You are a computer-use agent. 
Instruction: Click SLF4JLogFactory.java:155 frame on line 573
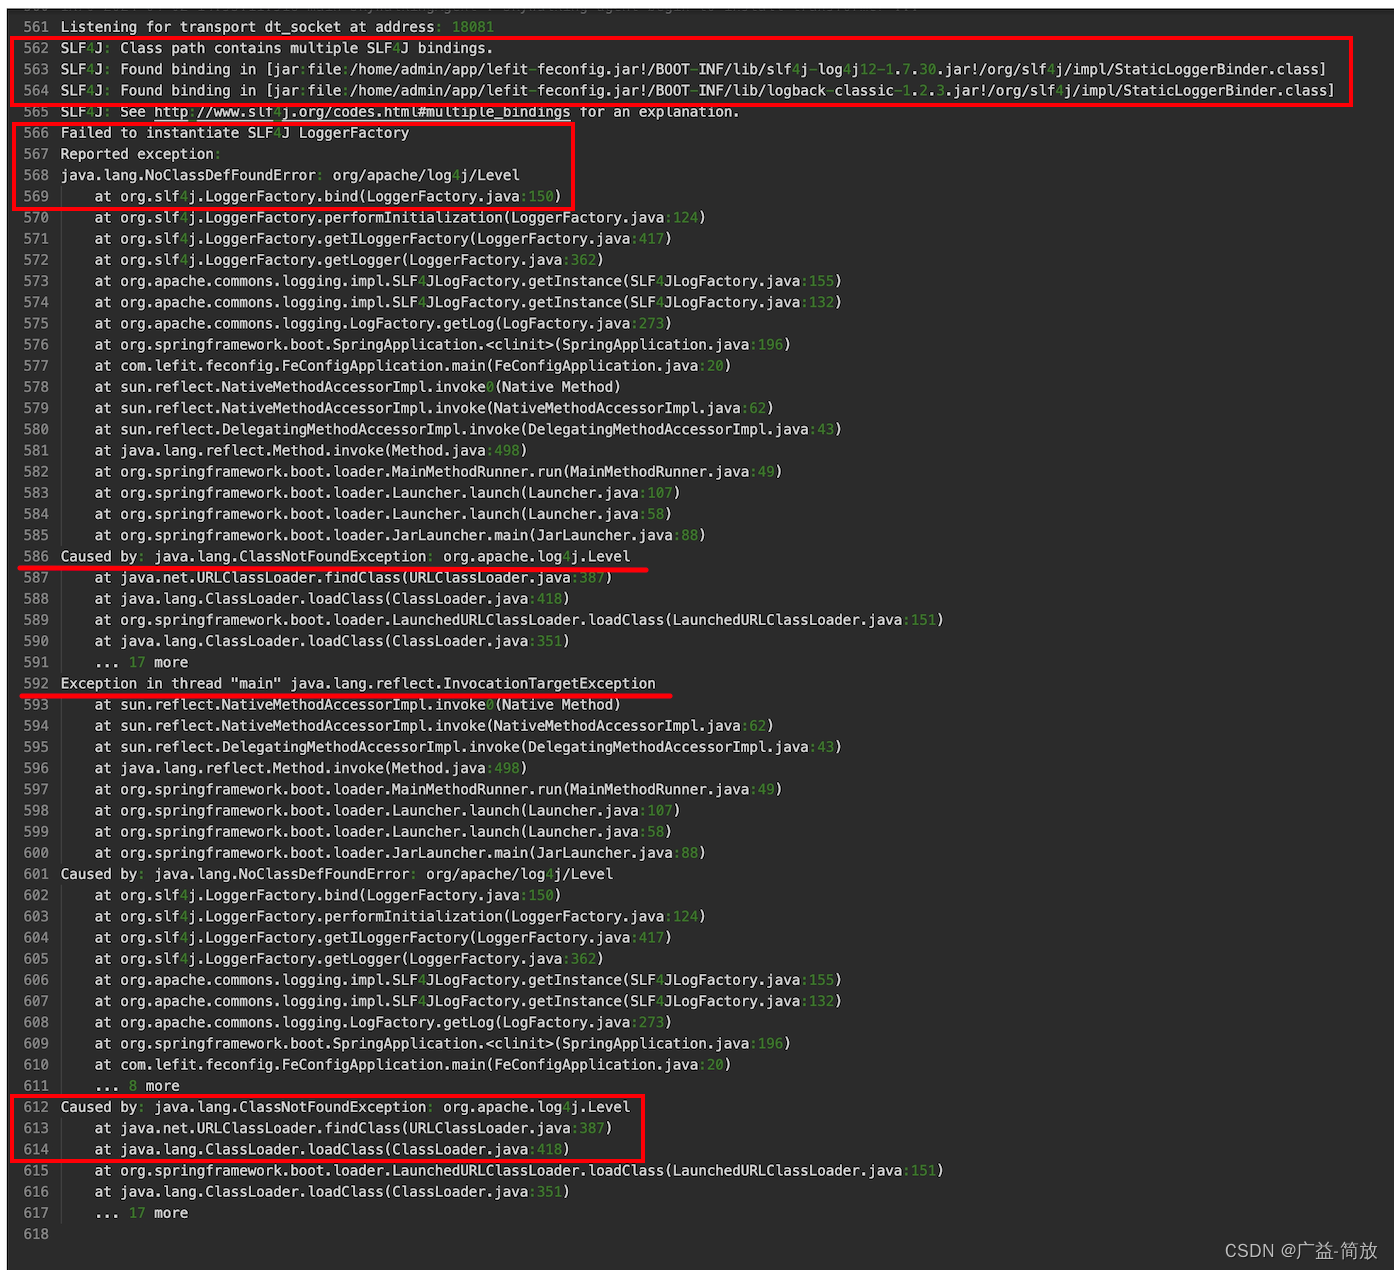pyautogui.click(x=468, y=281)
